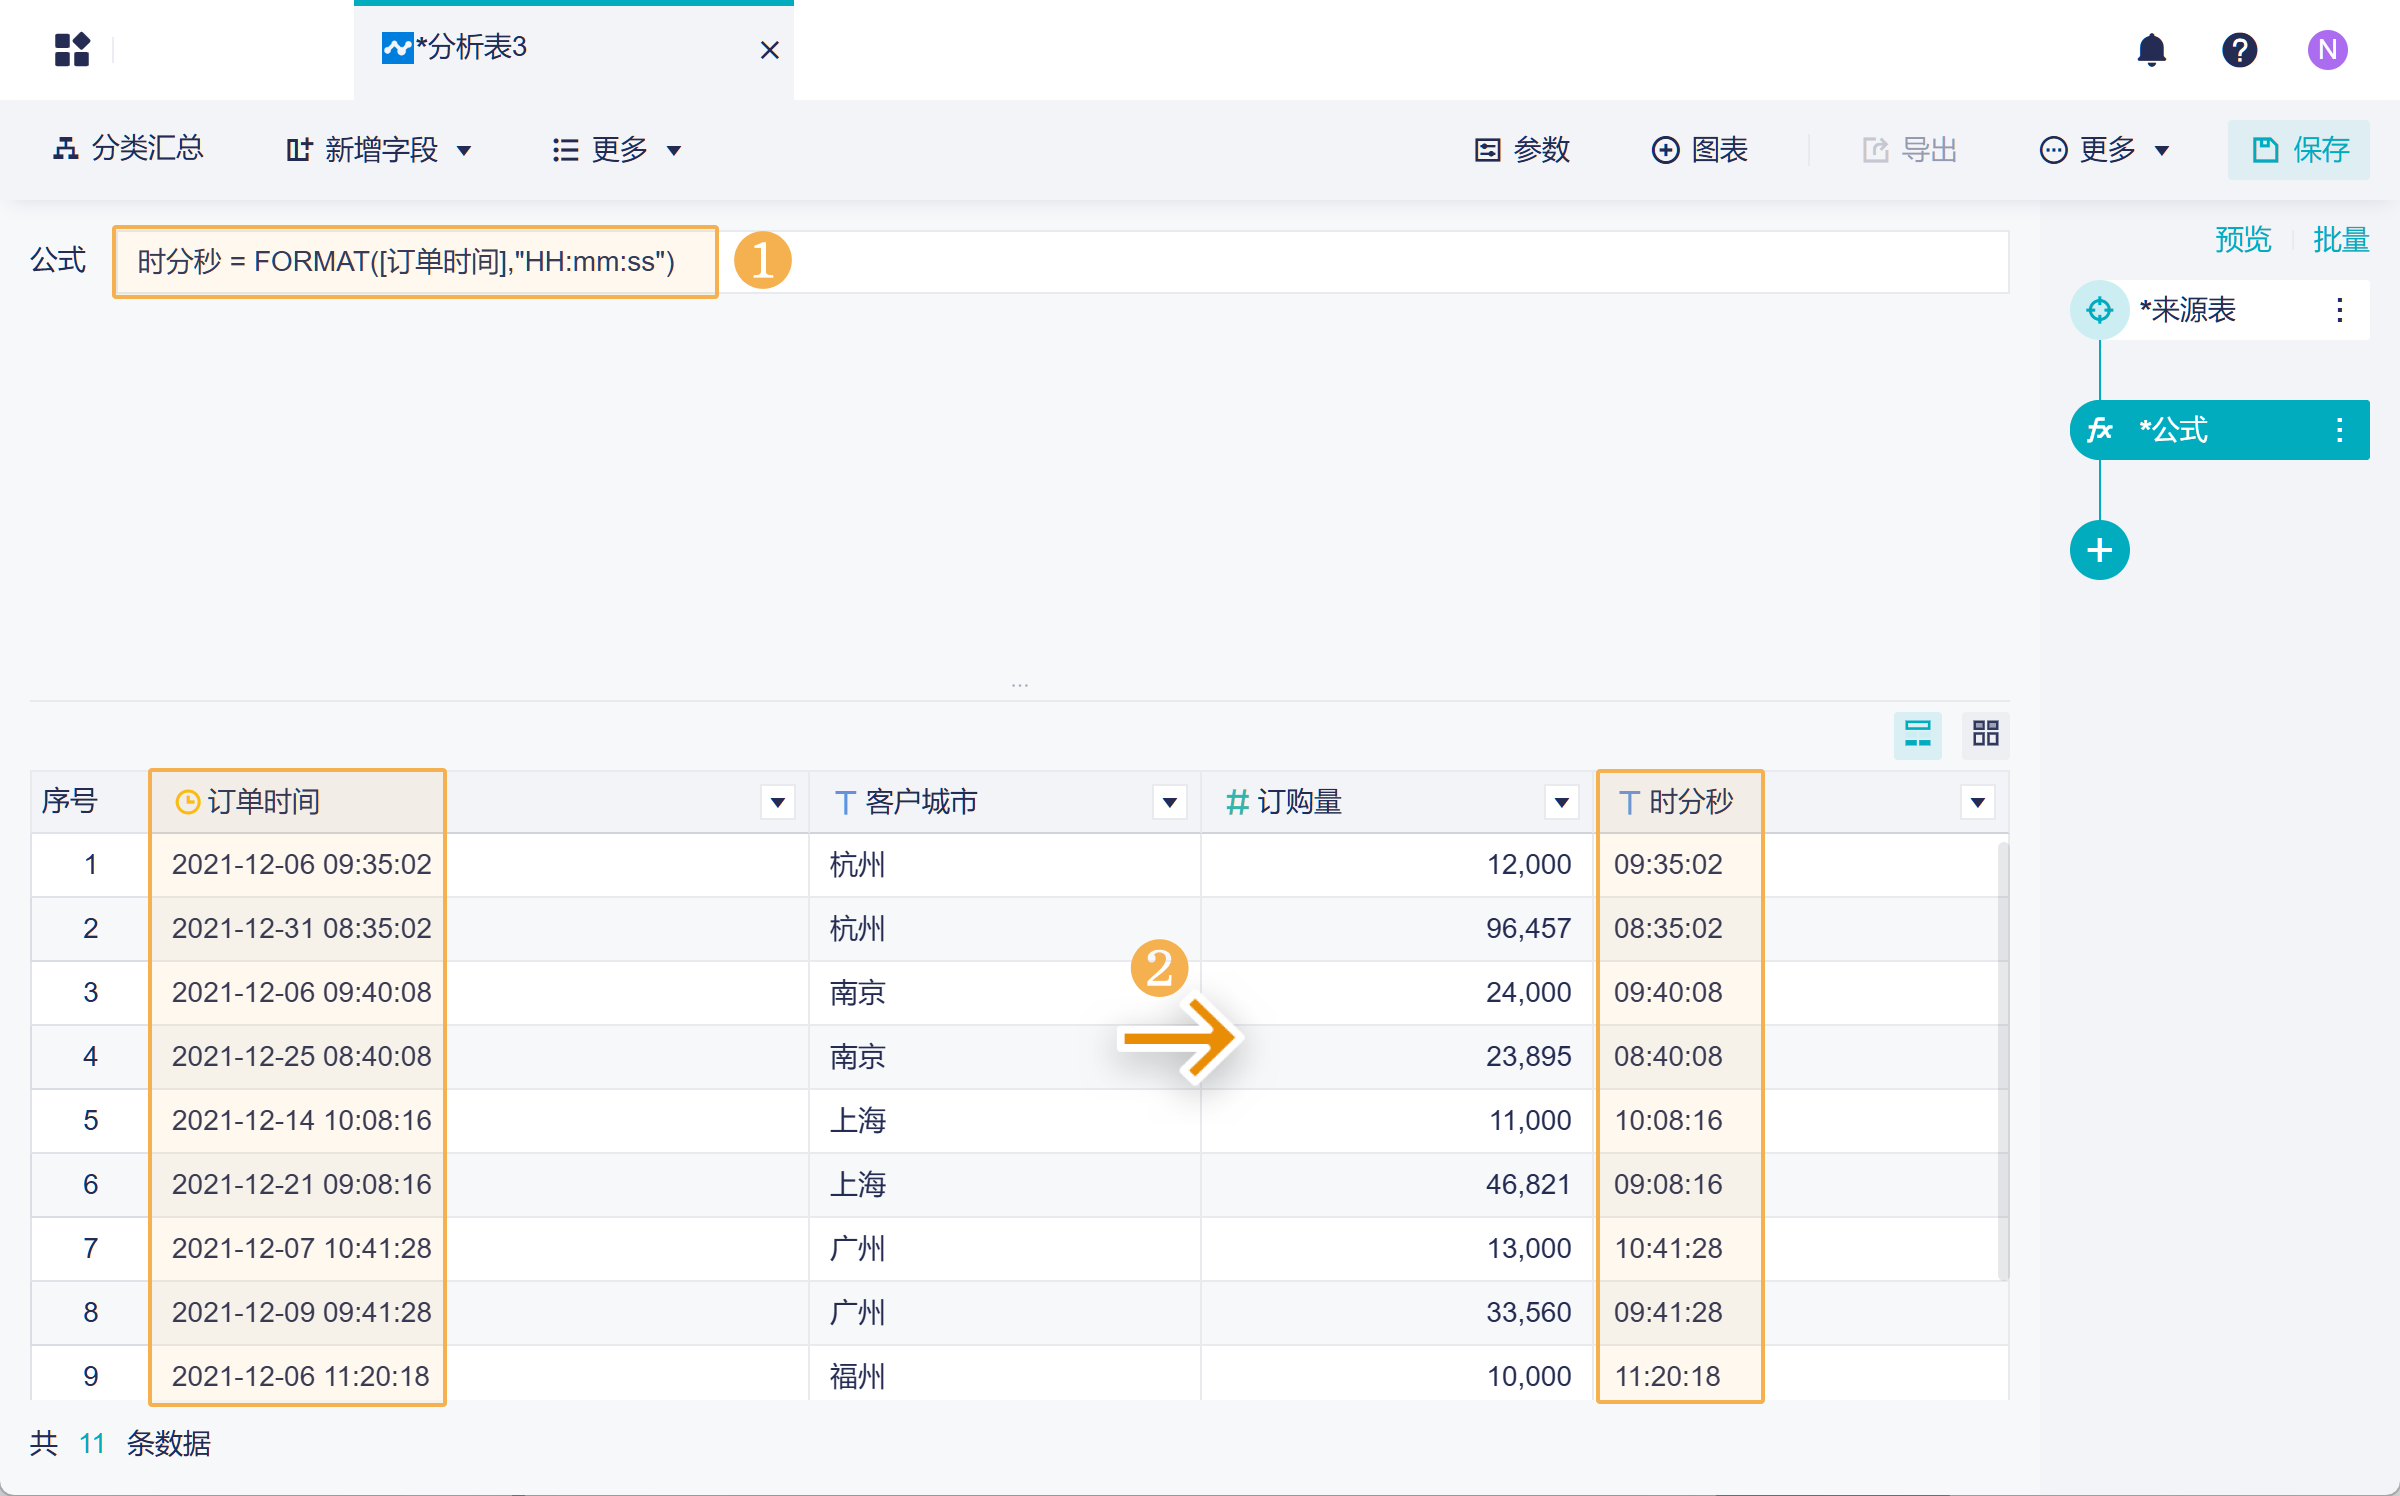The width and height of the screenshot is (2400, 1496).
Task: Click the notification bell icon
Action: pos(2151,49)
